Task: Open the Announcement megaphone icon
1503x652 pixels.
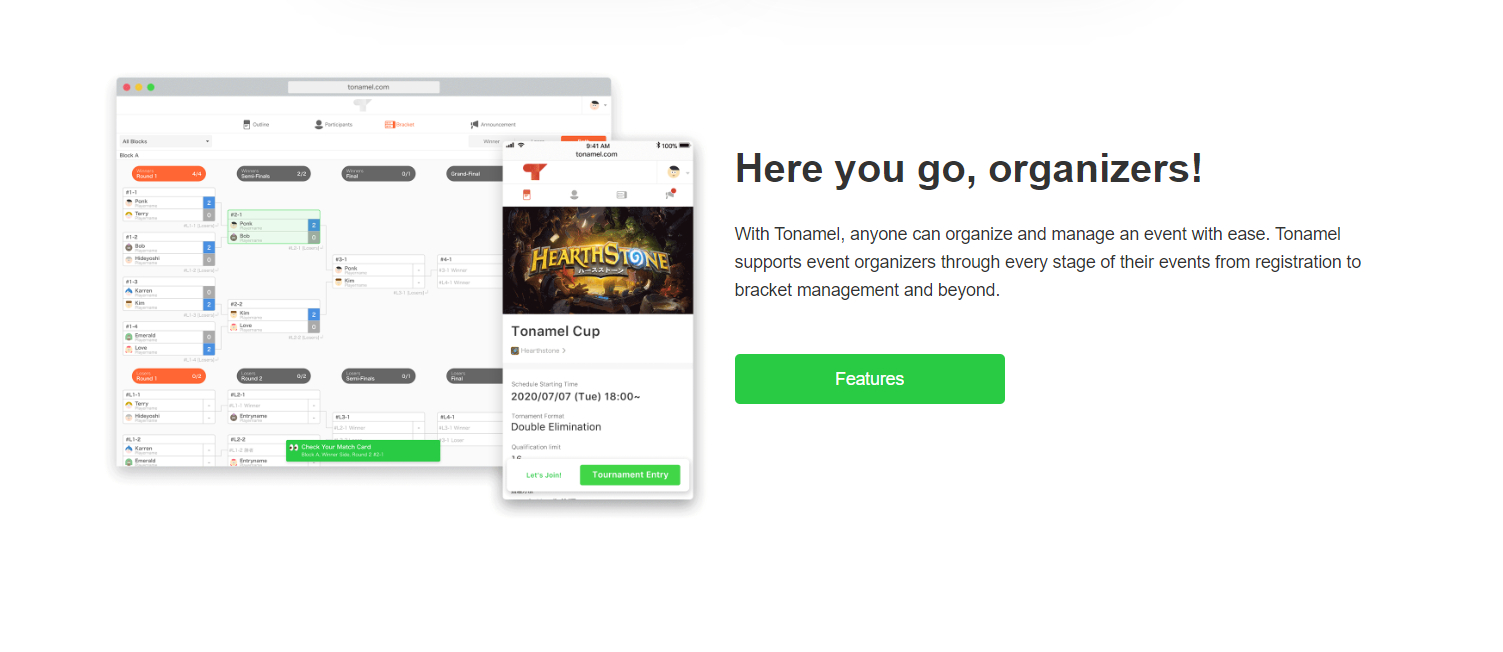Action: pyautogui.click(x=474, y=125)
